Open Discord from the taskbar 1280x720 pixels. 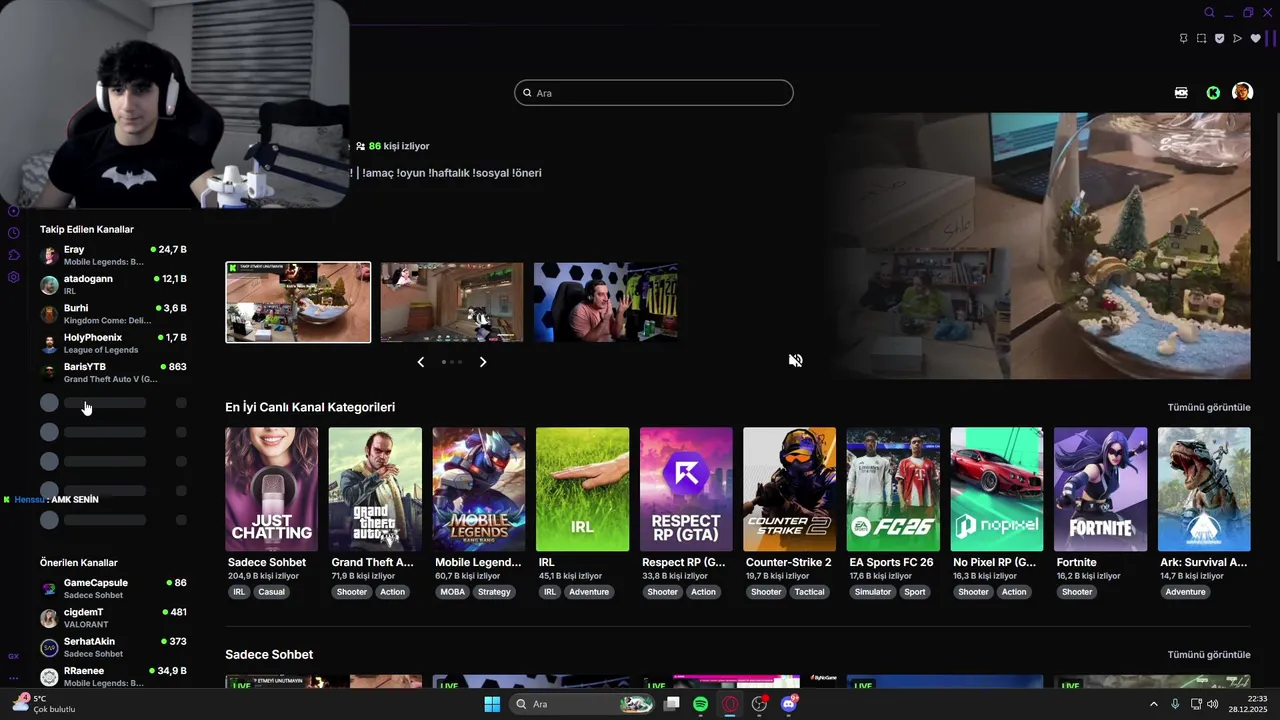click(x=789, y=704)
